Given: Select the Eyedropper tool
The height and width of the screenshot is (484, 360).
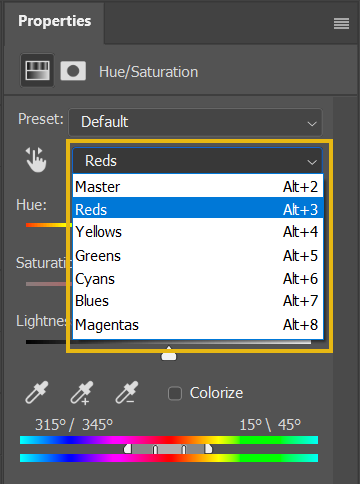Looking at the screenshot, I should [37, 392].
